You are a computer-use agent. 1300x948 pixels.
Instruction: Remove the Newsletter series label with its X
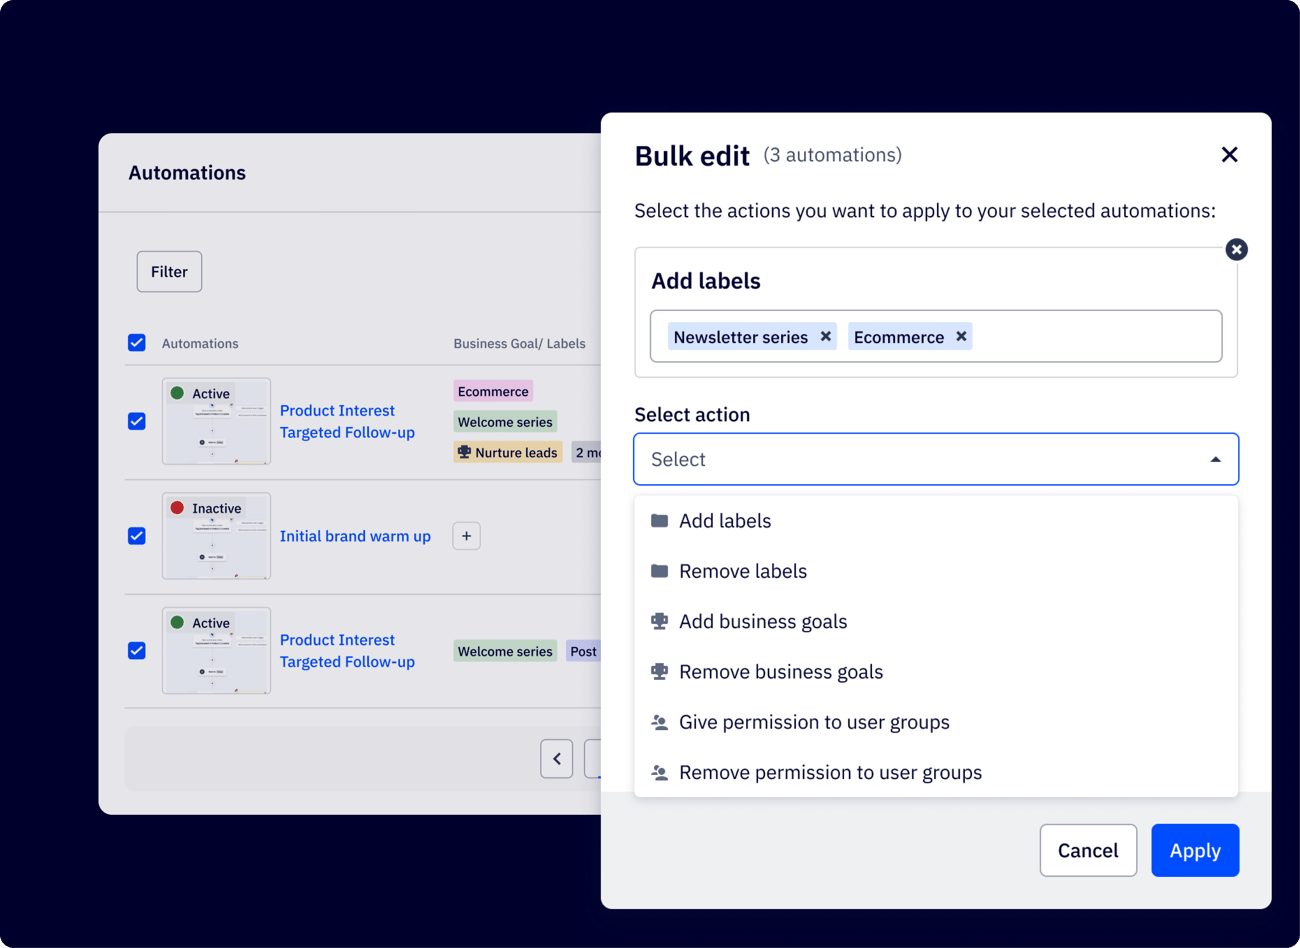coord(826,336)
